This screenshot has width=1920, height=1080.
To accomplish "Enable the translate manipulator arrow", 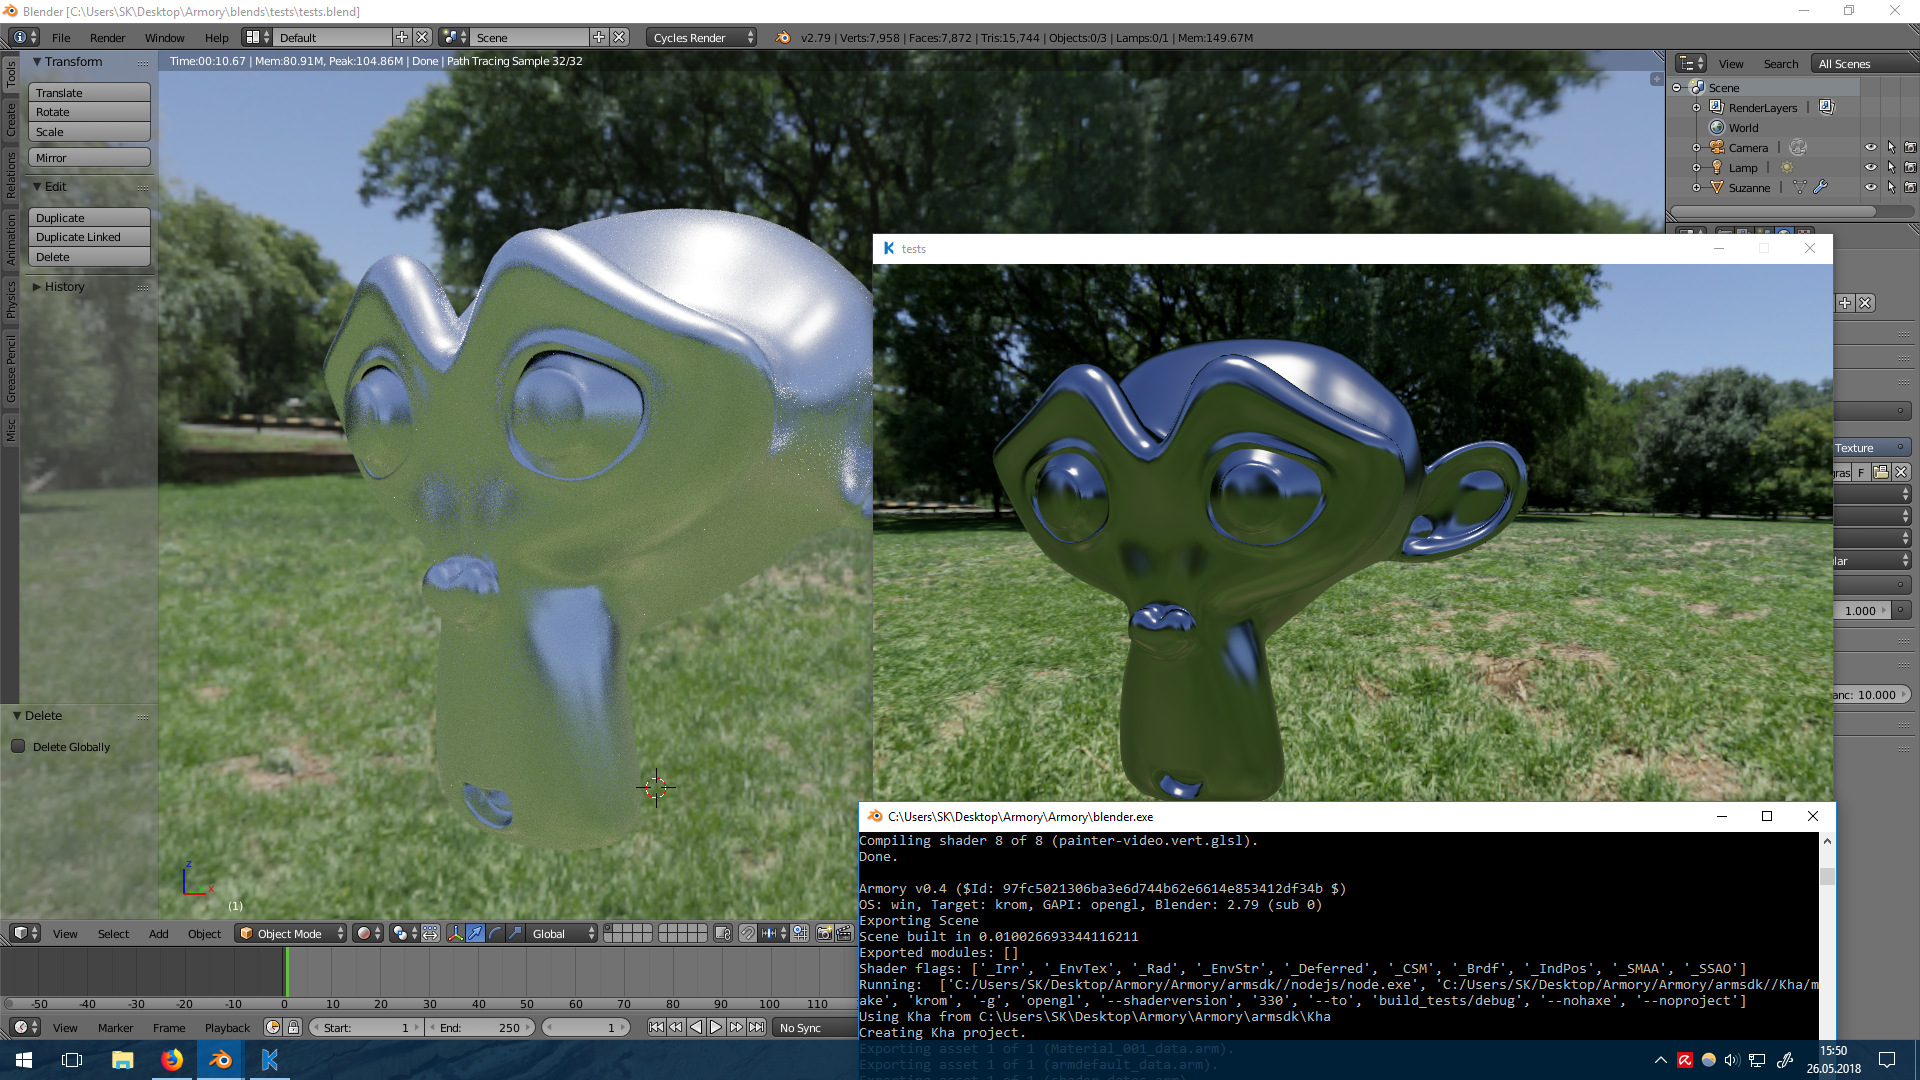I will 475,933.
